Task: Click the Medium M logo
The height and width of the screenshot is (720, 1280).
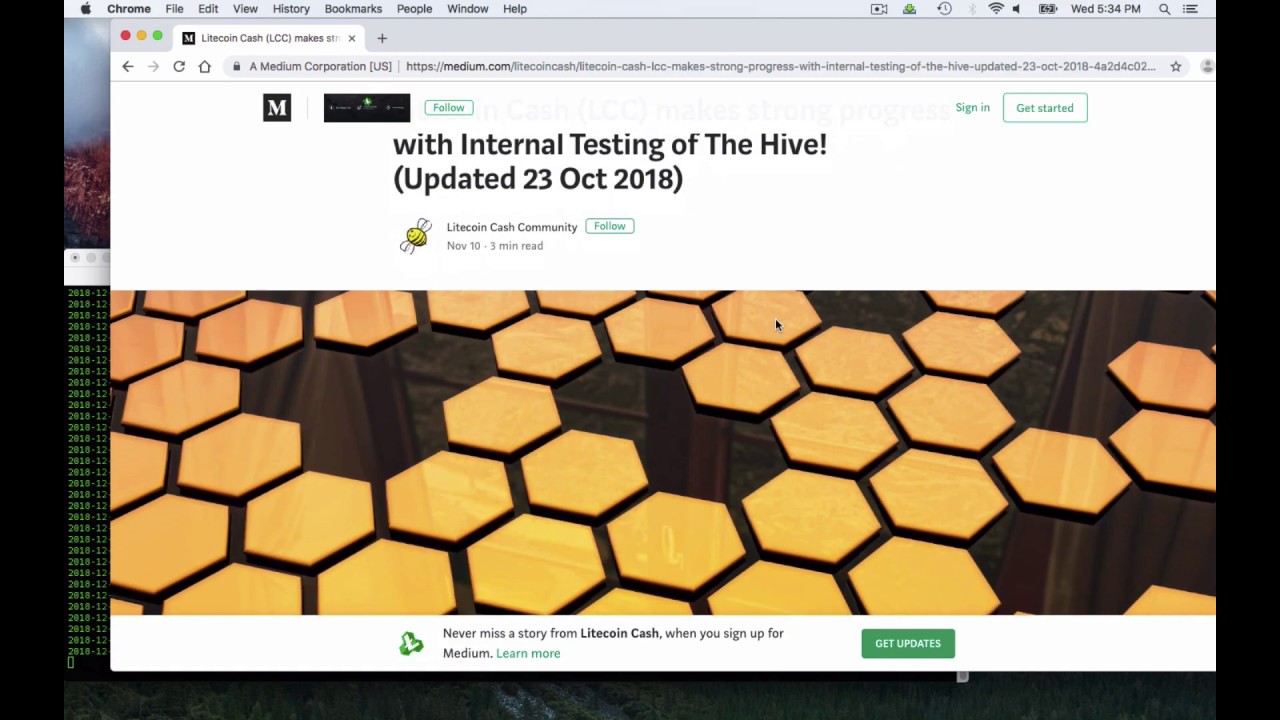Action: [277, 107]
